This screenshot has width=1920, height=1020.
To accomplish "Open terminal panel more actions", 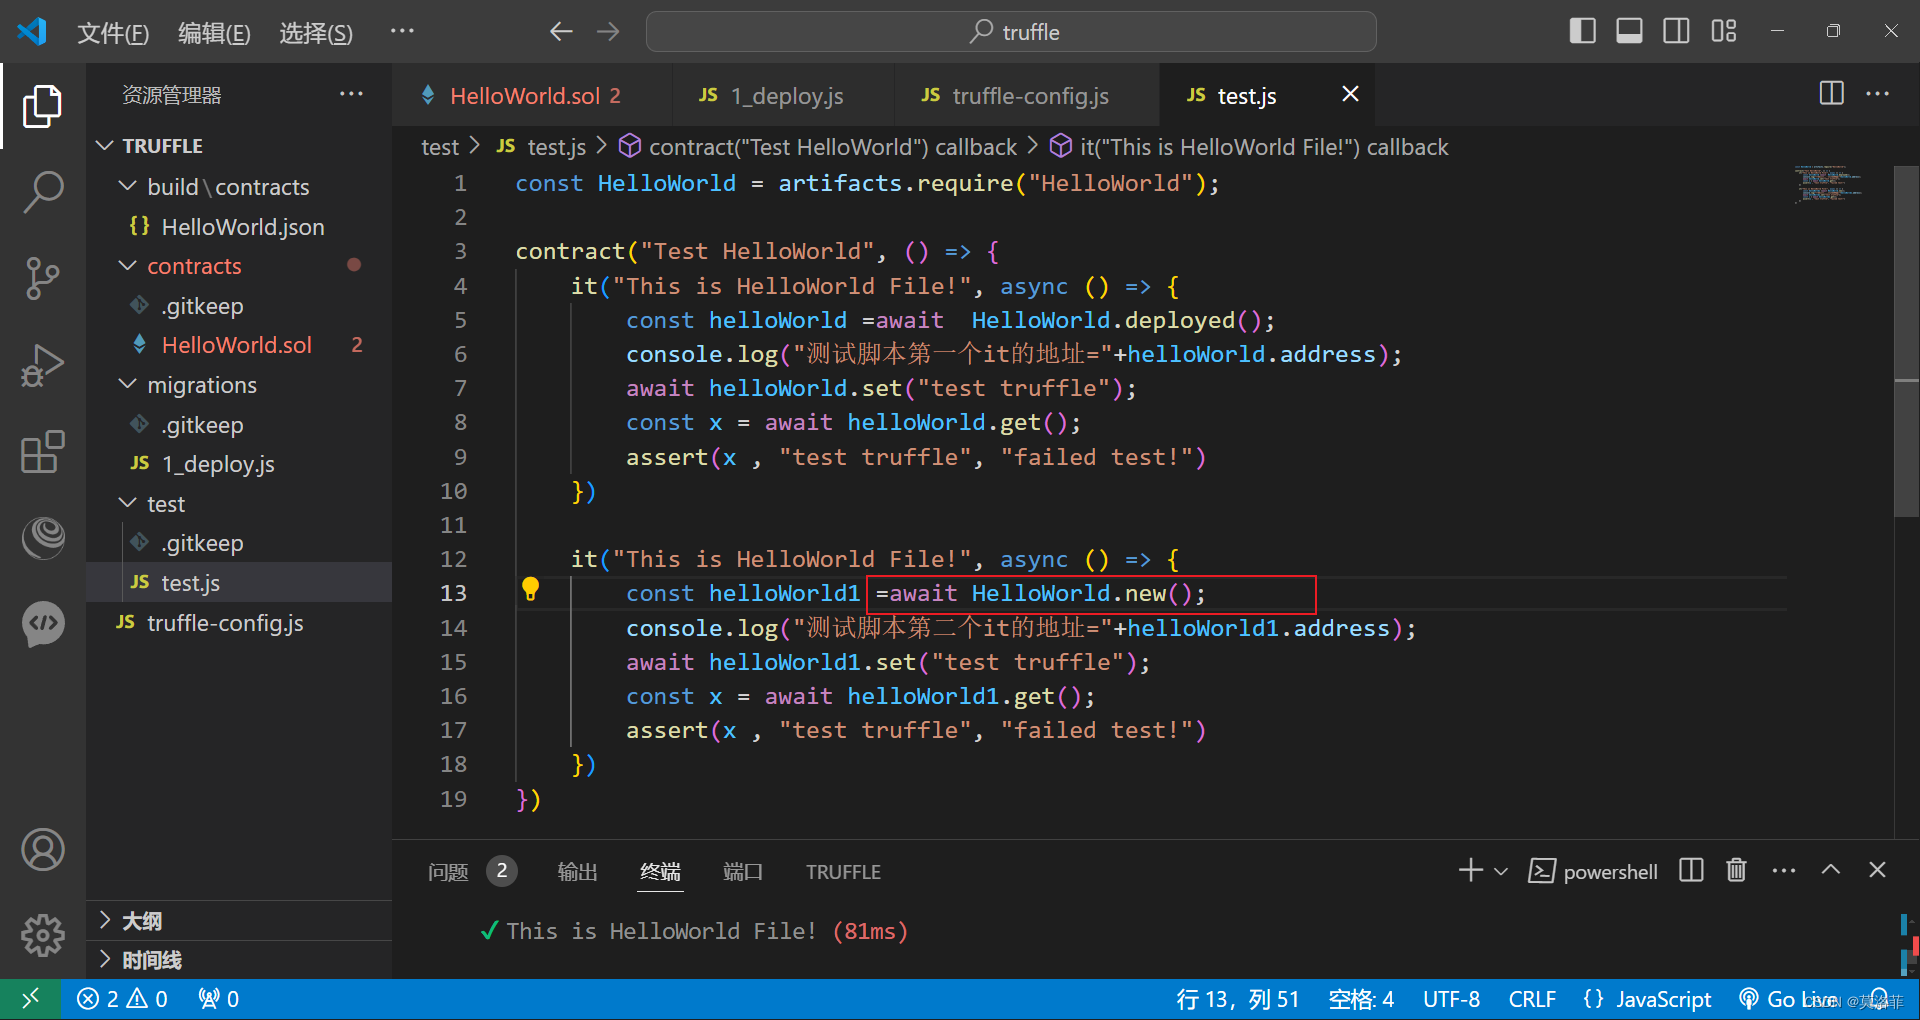I will point(1783,870).
